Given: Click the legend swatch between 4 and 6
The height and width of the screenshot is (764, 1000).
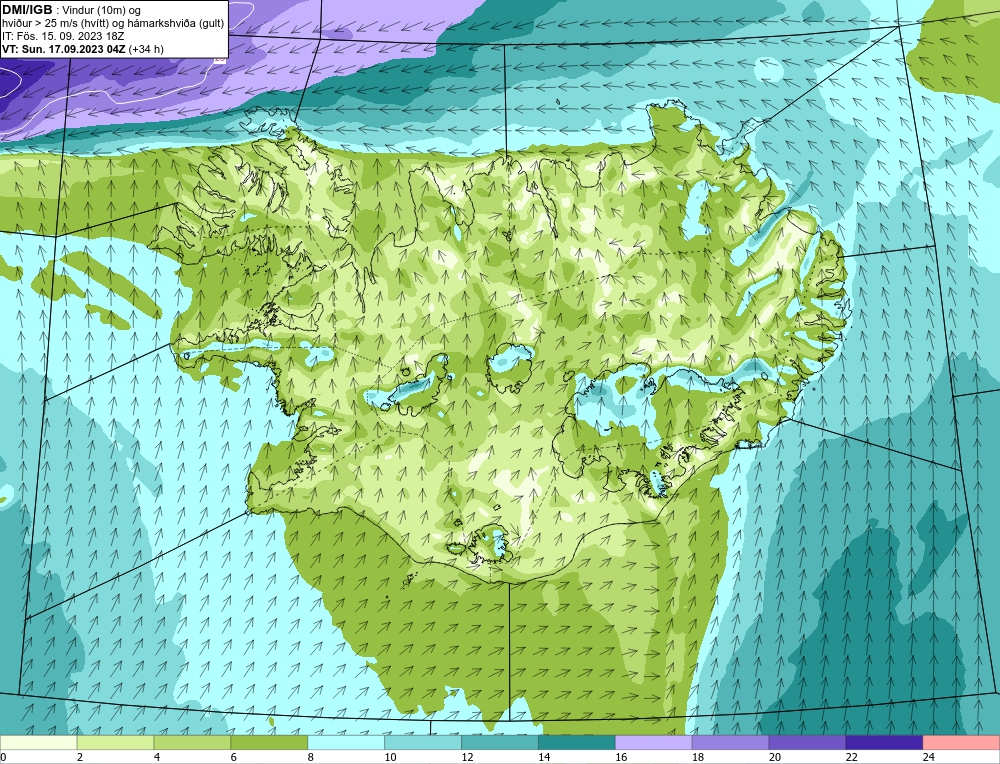Looking at the screenshot, I should [192, 742].
